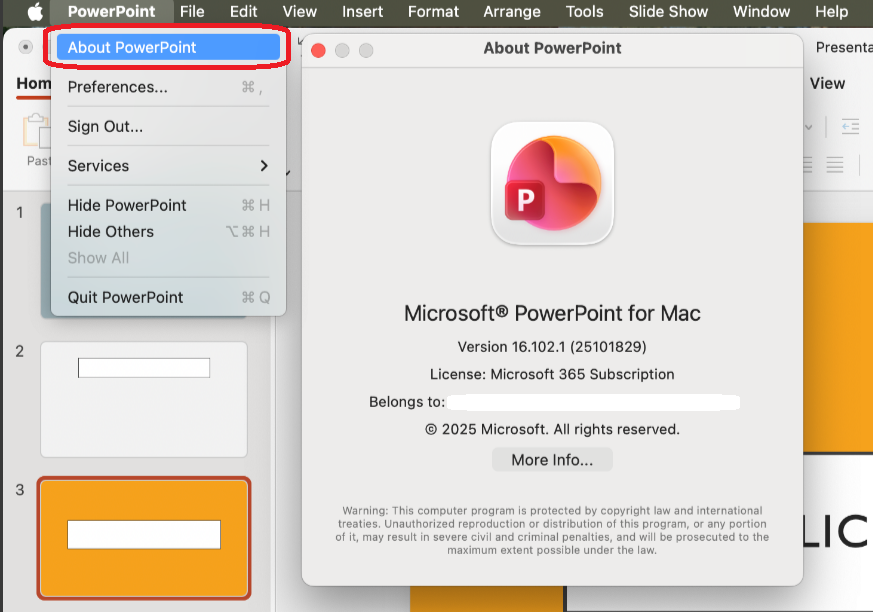Open the View menu in menu bar
This screenshot has width=873, height=612.
(300, 11)
